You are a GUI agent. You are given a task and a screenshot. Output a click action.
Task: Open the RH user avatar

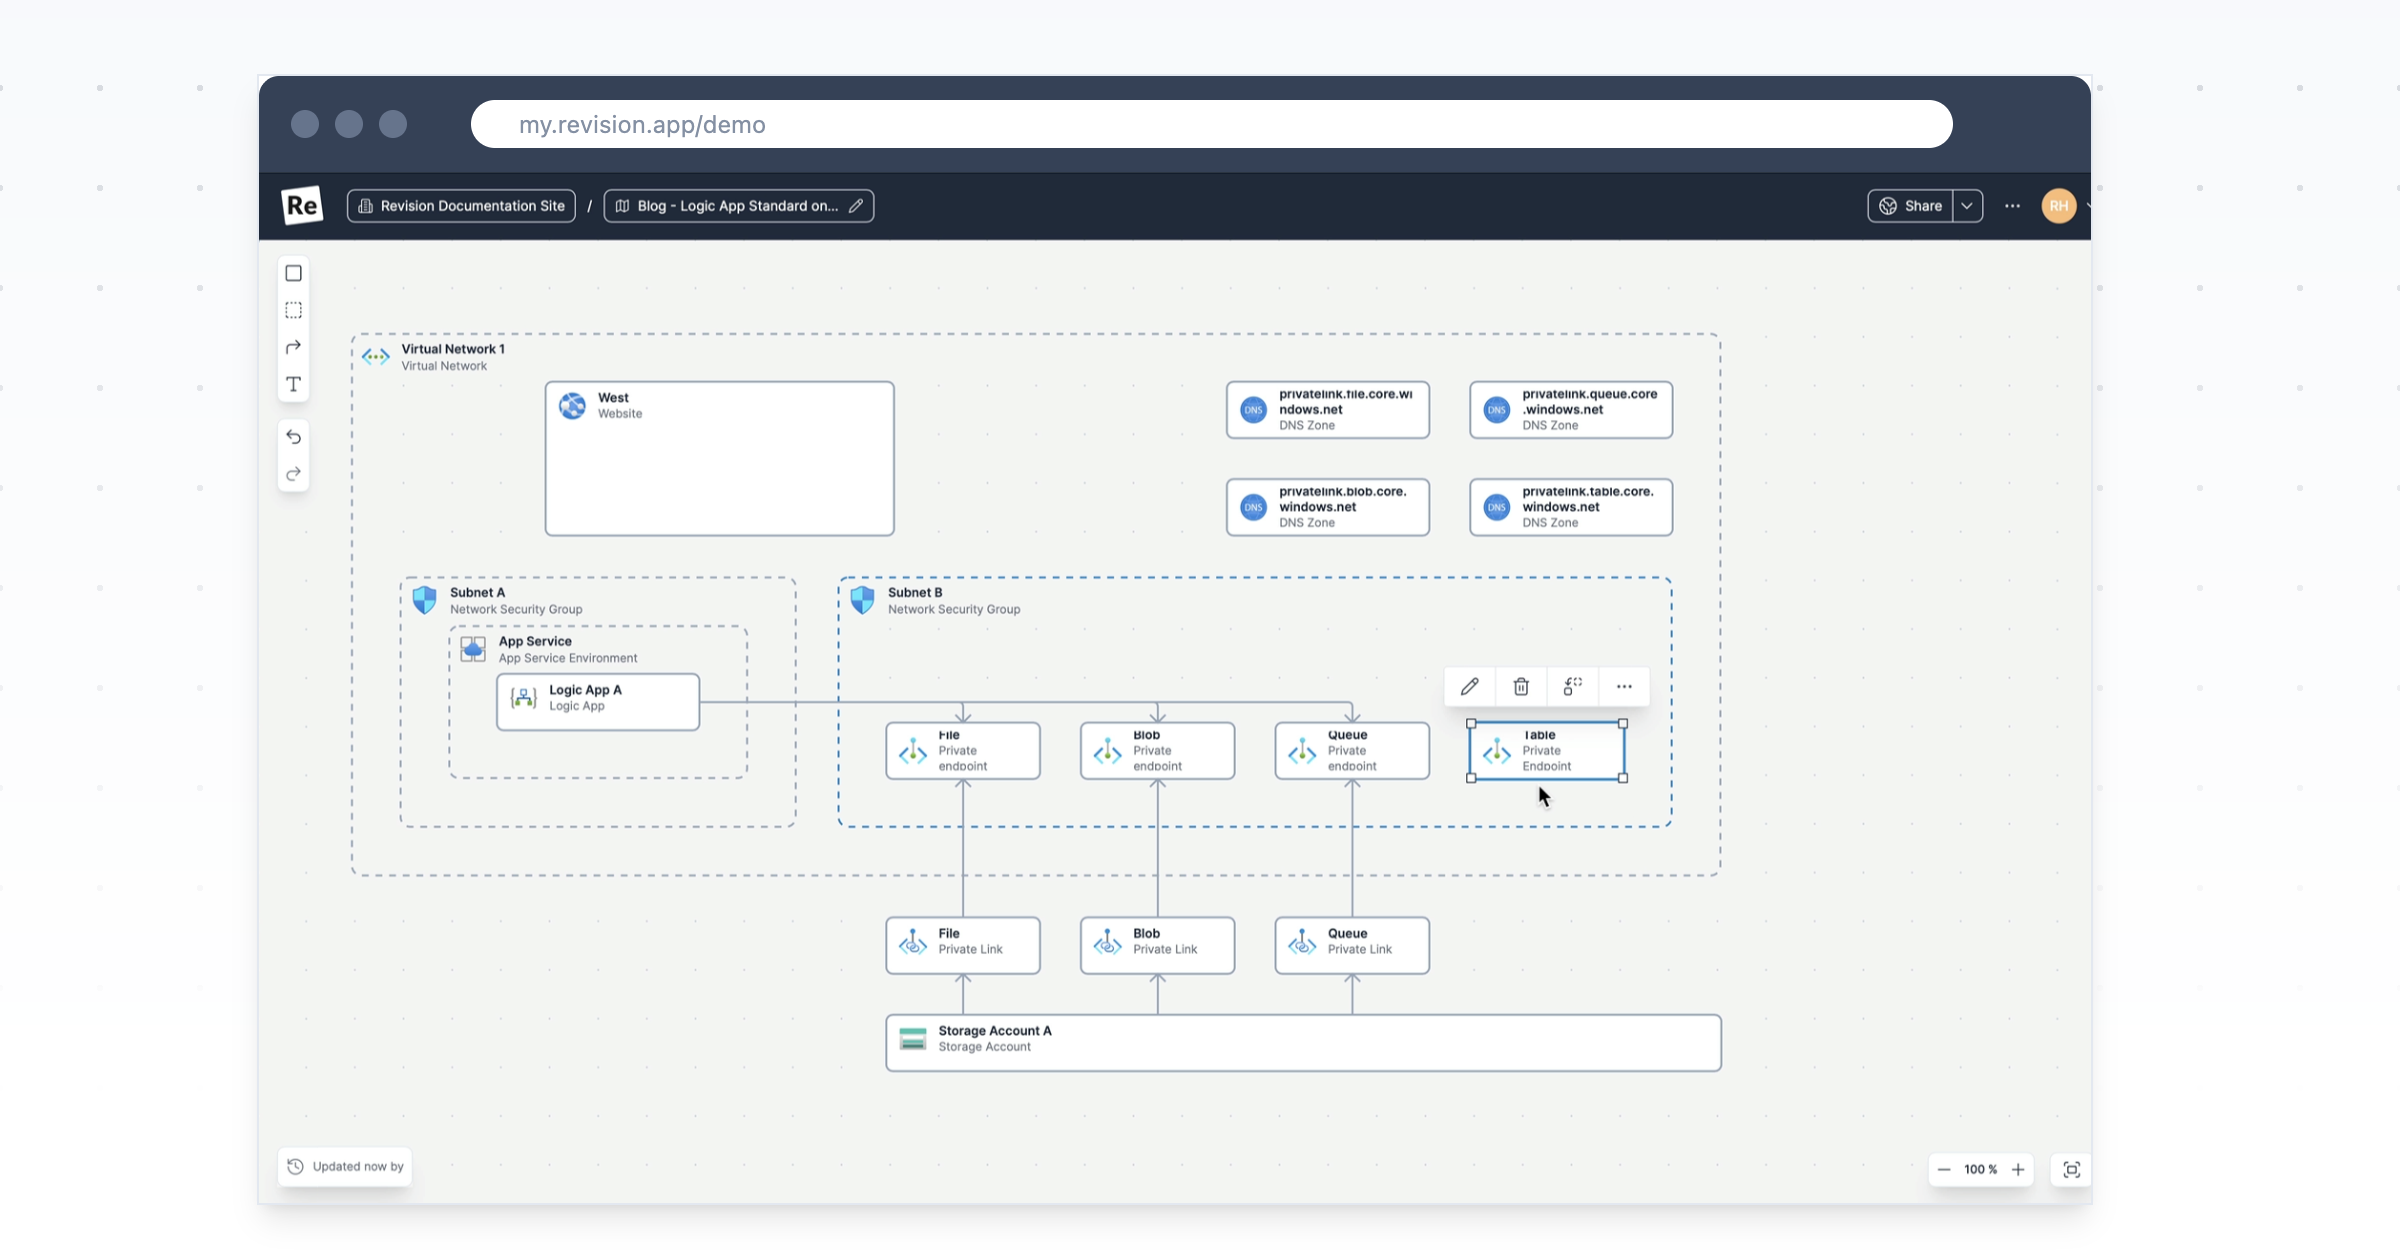(2058, 206)
